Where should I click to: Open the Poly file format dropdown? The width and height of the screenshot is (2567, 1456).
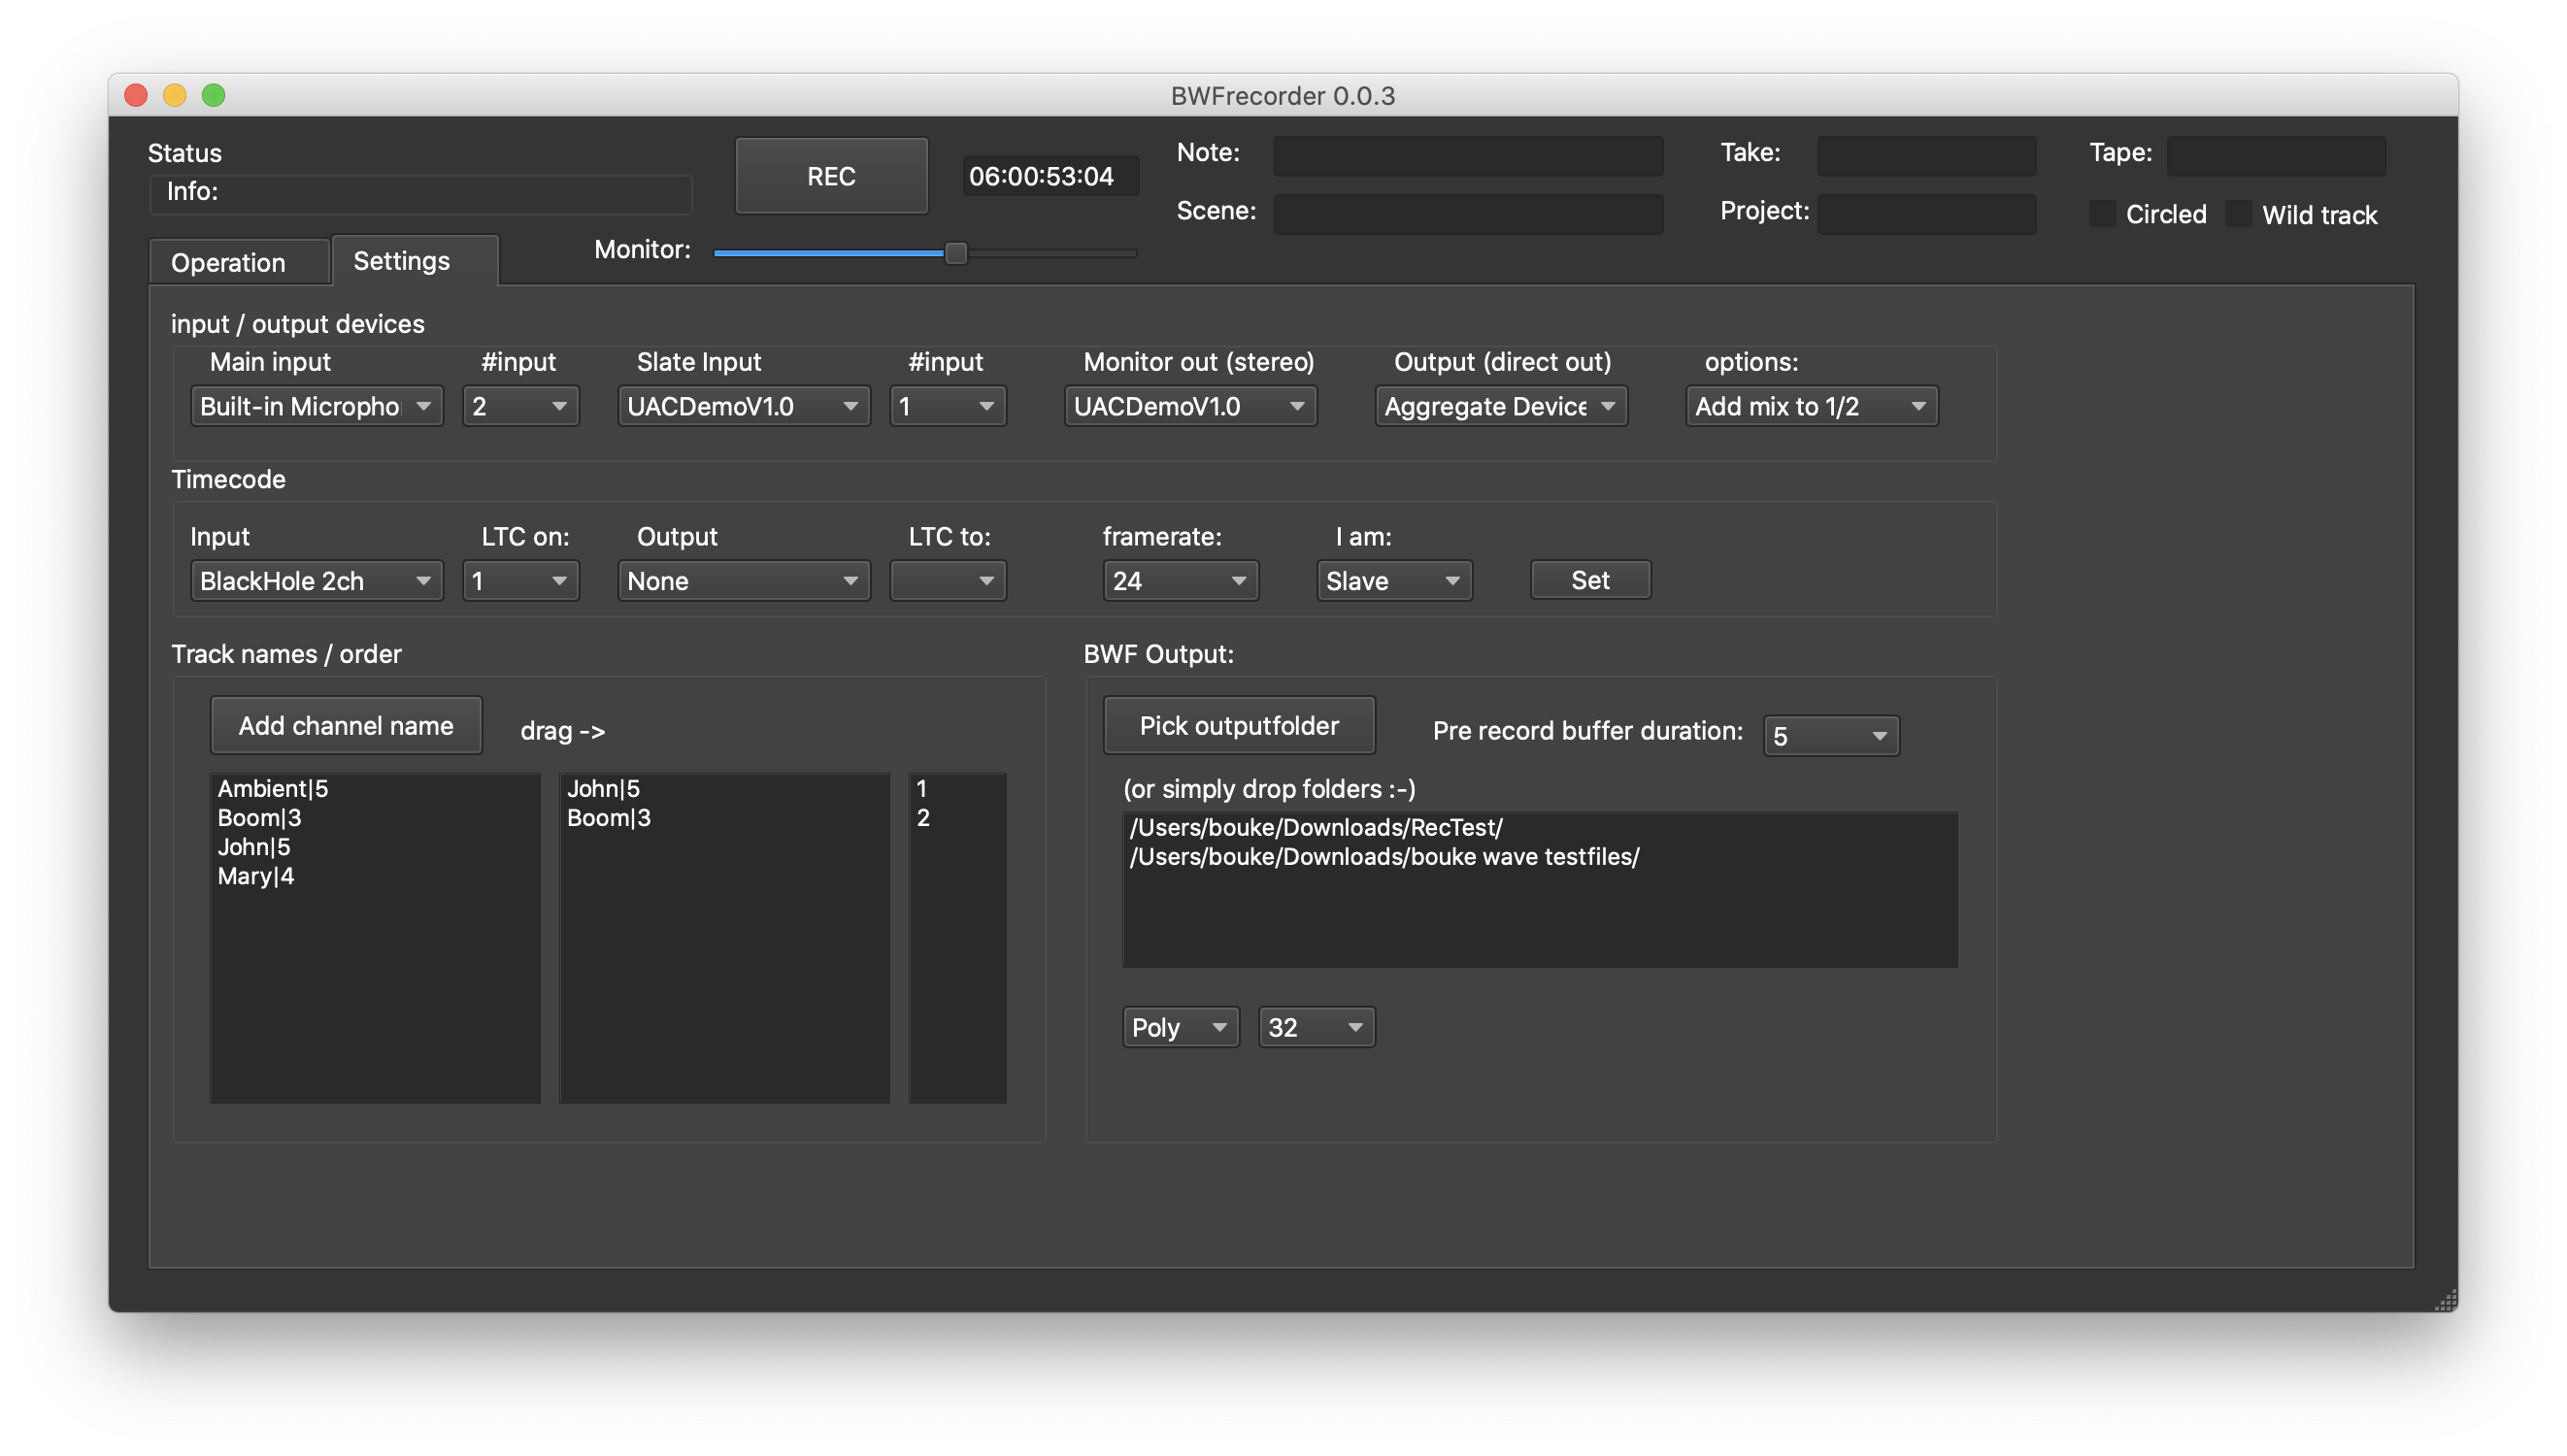point(1180,1027)
